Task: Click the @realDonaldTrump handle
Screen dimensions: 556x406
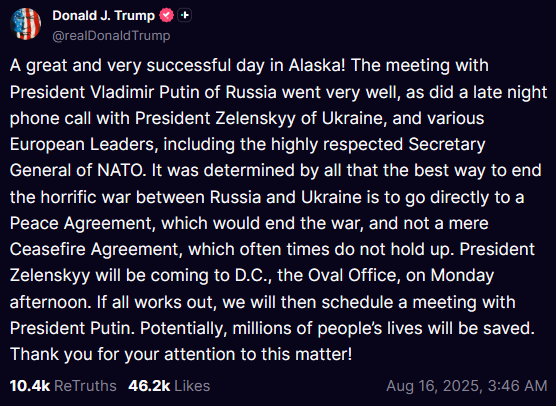Action: pyautogui.click(x=111, y=36)
